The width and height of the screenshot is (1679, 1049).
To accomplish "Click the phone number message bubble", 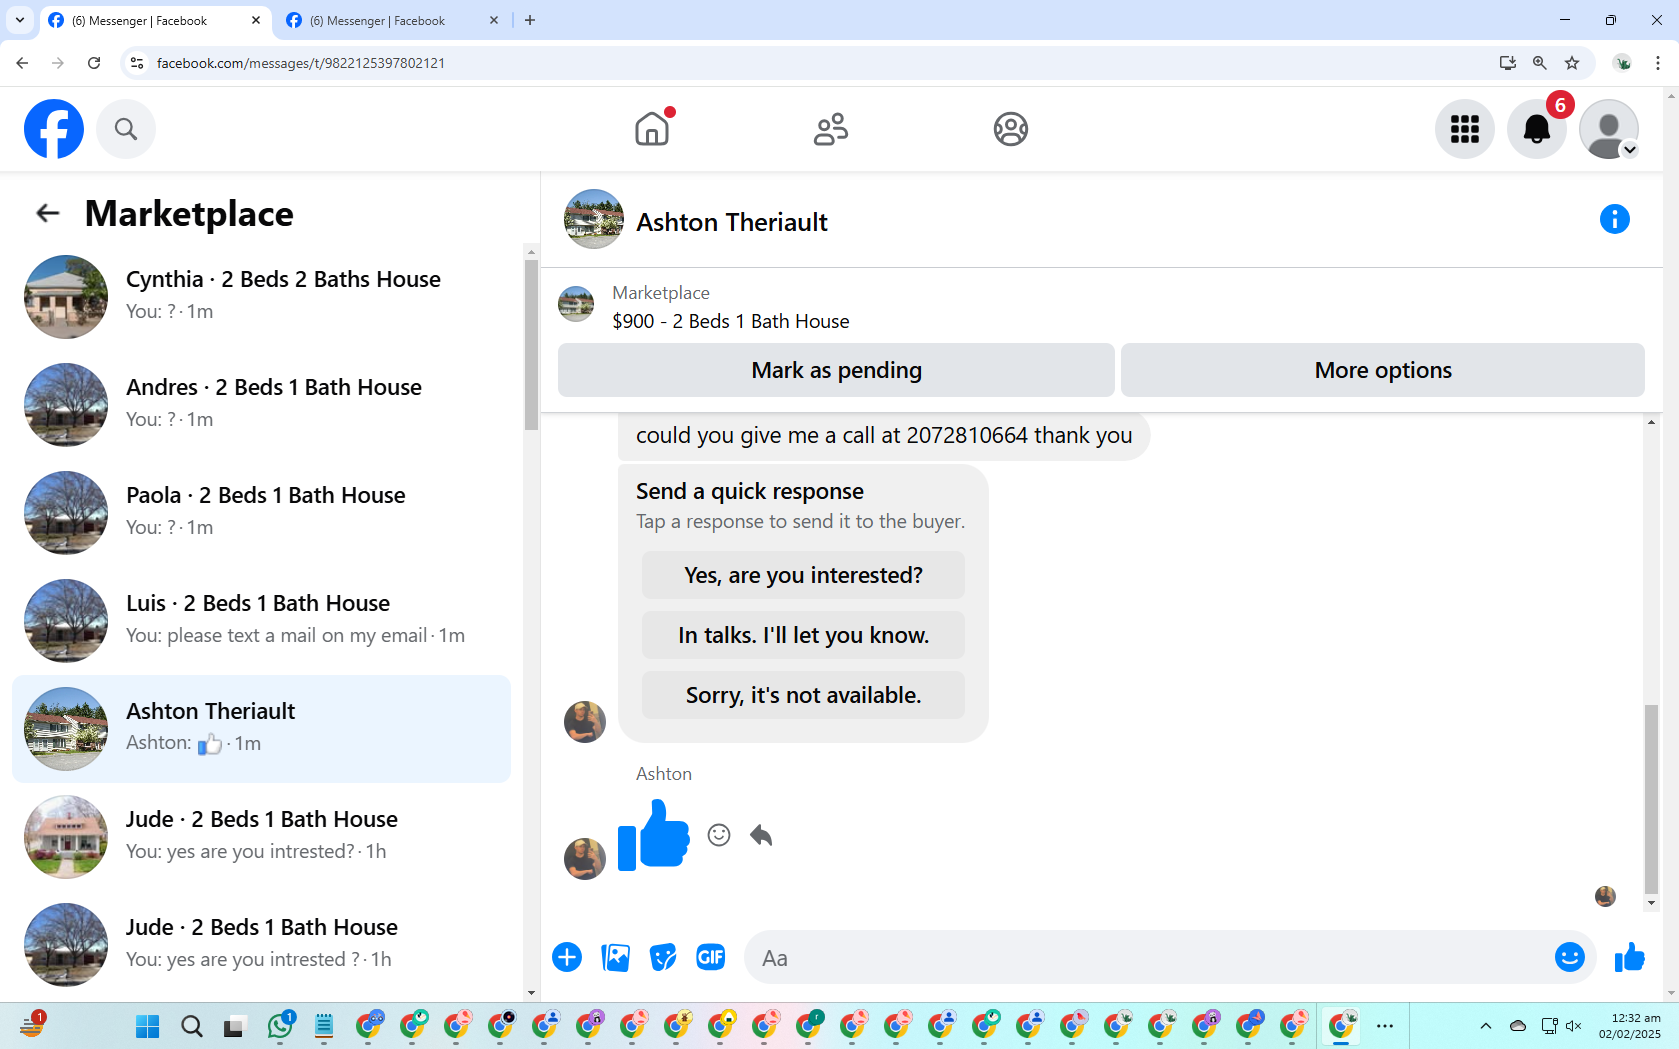I will pyautogui.click(x=884, y=436).
